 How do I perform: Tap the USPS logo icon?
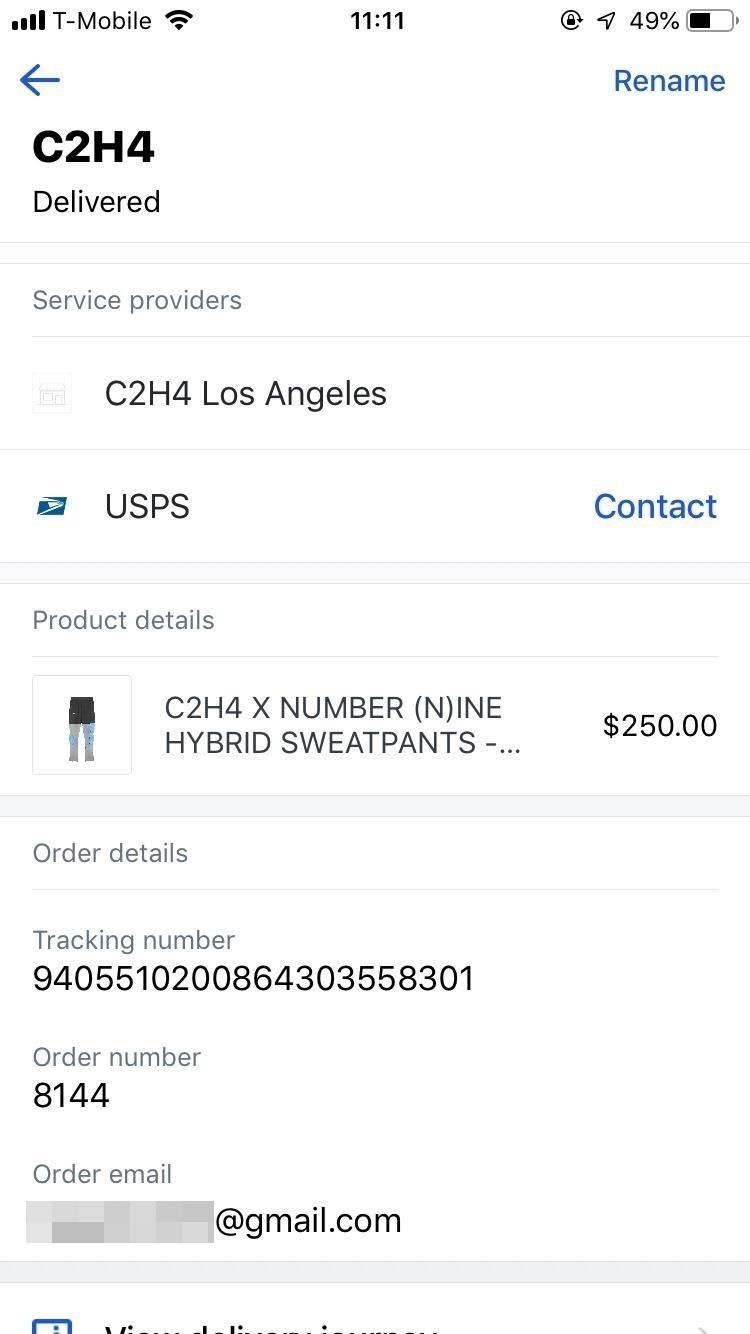coord(52,507)
